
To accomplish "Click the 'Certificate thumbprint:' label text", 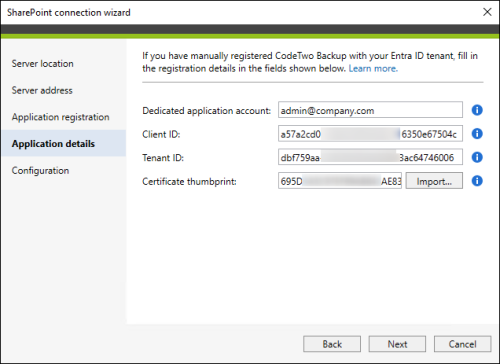I will pos(189,182).
